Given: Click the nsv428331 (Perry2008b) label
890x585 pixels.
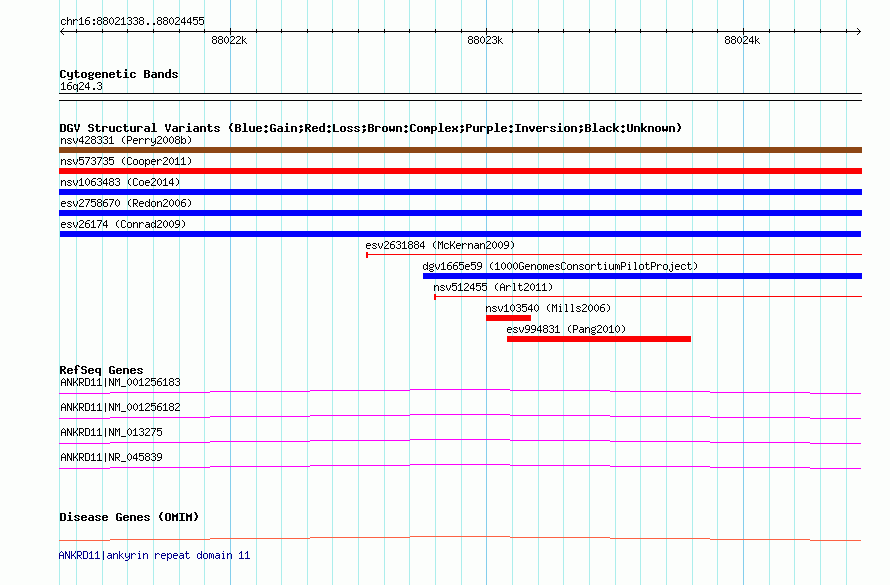Looking at the screenshot, I should tap(126, 140).
